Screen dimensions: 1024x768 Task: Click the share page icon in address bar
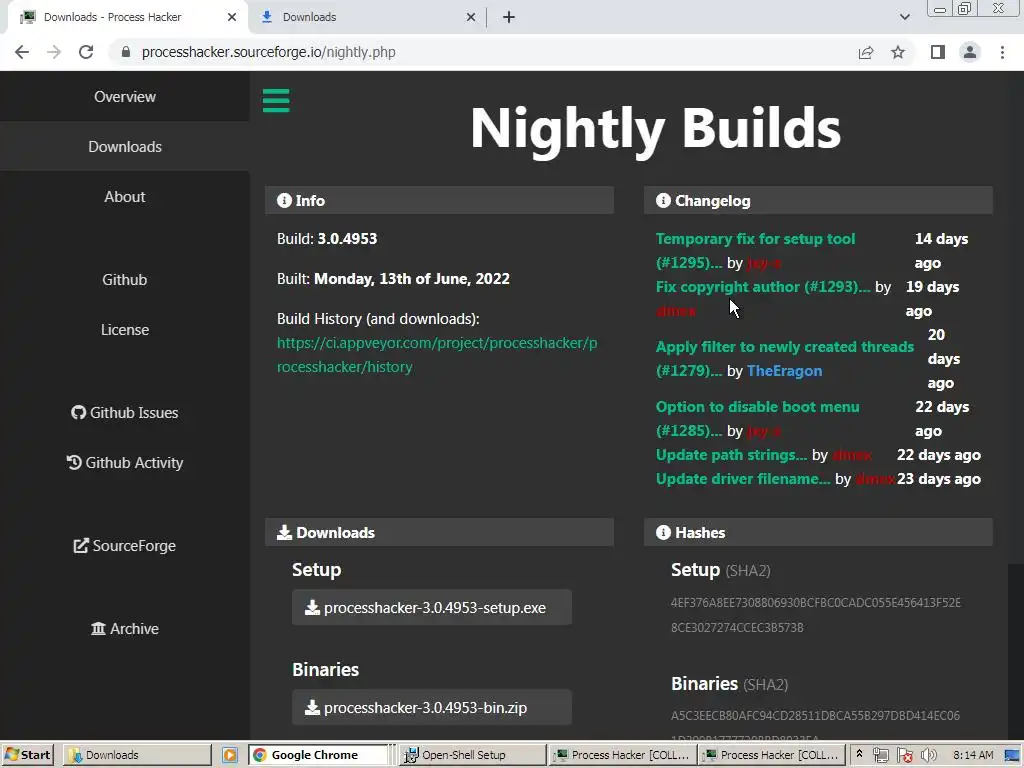pos(866,52)
